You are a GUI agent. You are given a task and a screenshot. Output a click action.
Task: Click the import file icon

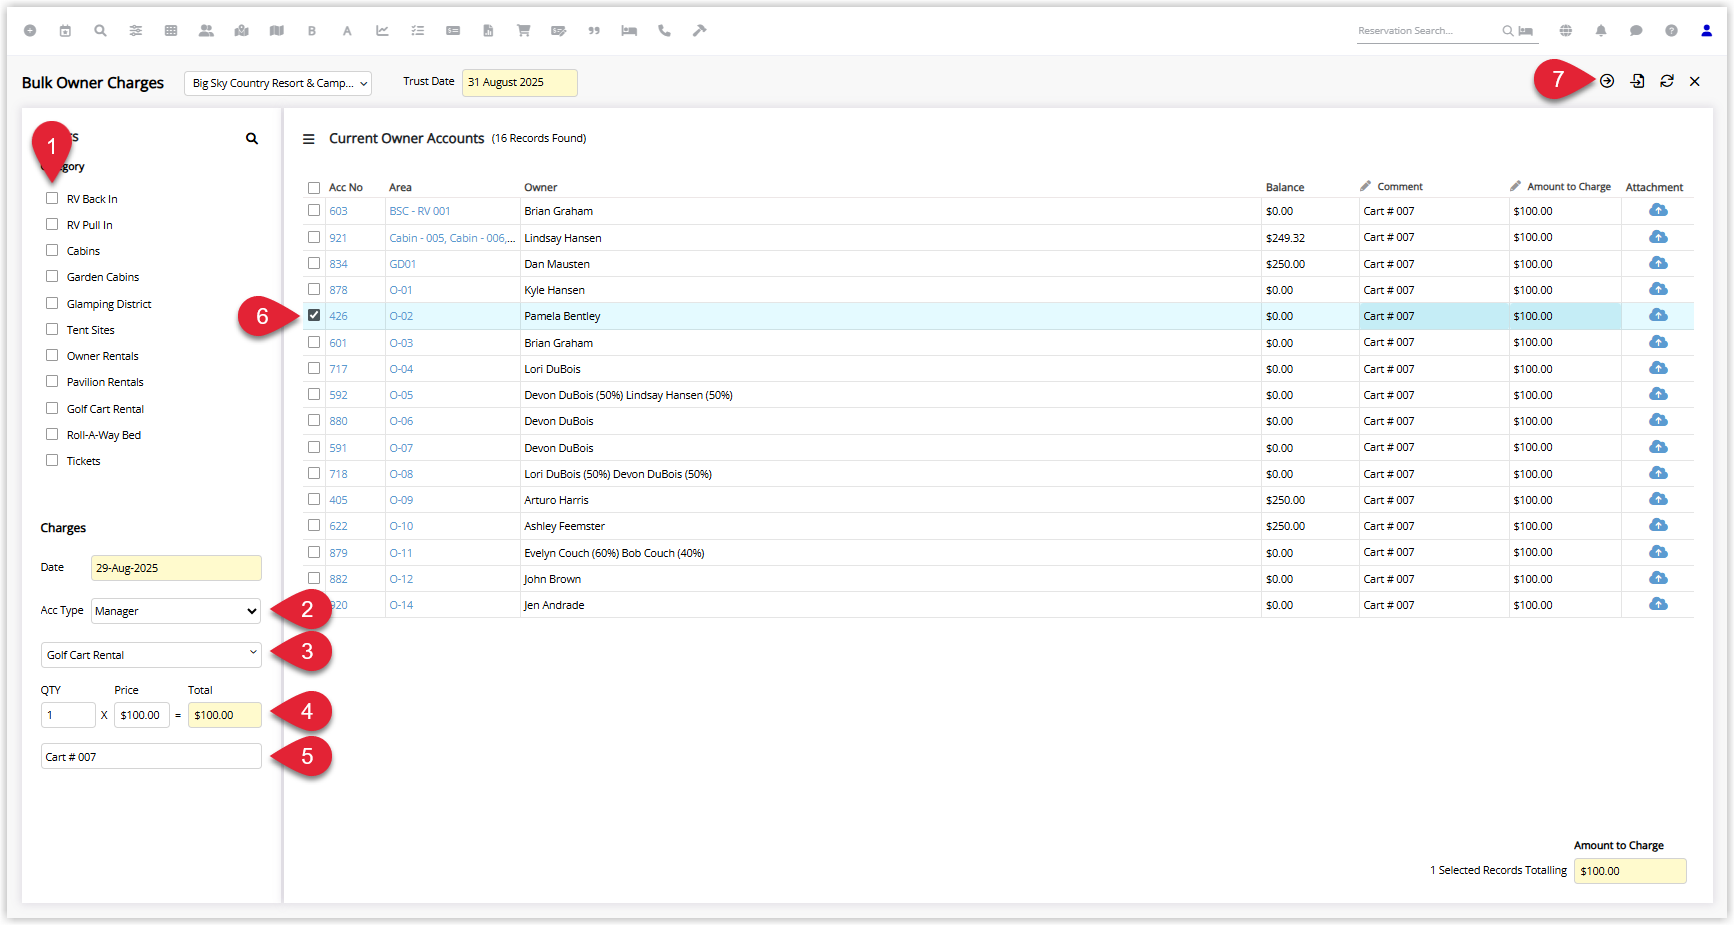point(1638,81)
